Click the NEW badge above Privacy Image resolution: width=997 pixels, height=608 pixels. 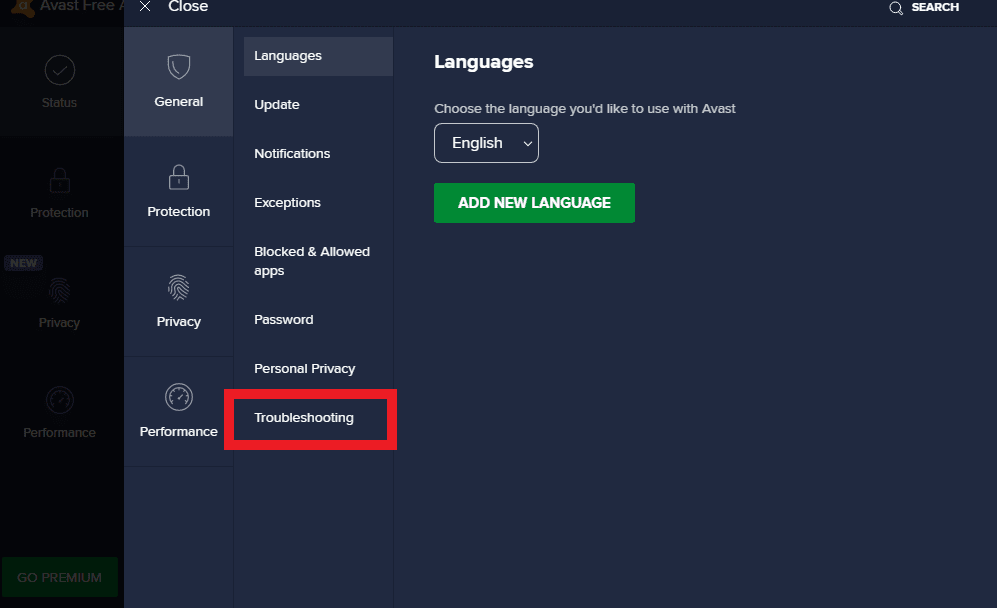pyautogui.click(x=24, y=263)
